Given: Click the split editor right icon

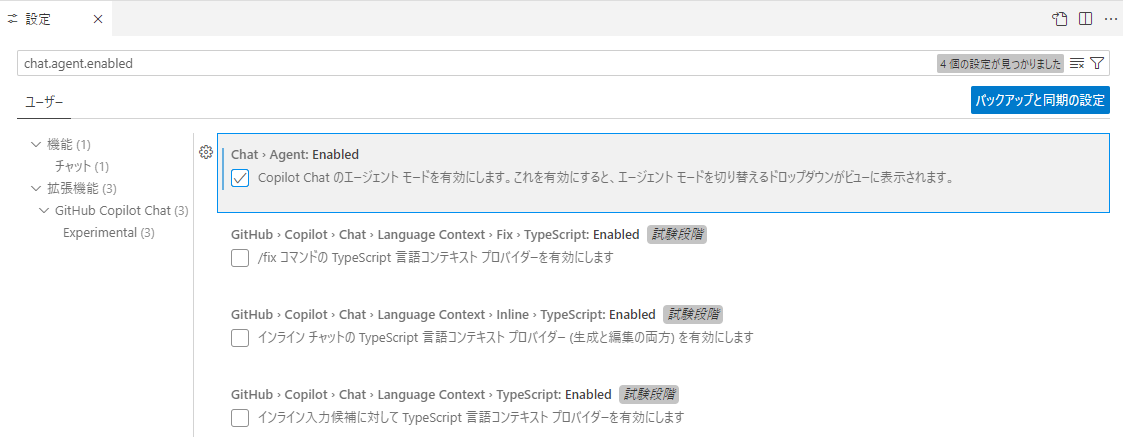Looking at the screenshot, I should (x=1085, y=19).
